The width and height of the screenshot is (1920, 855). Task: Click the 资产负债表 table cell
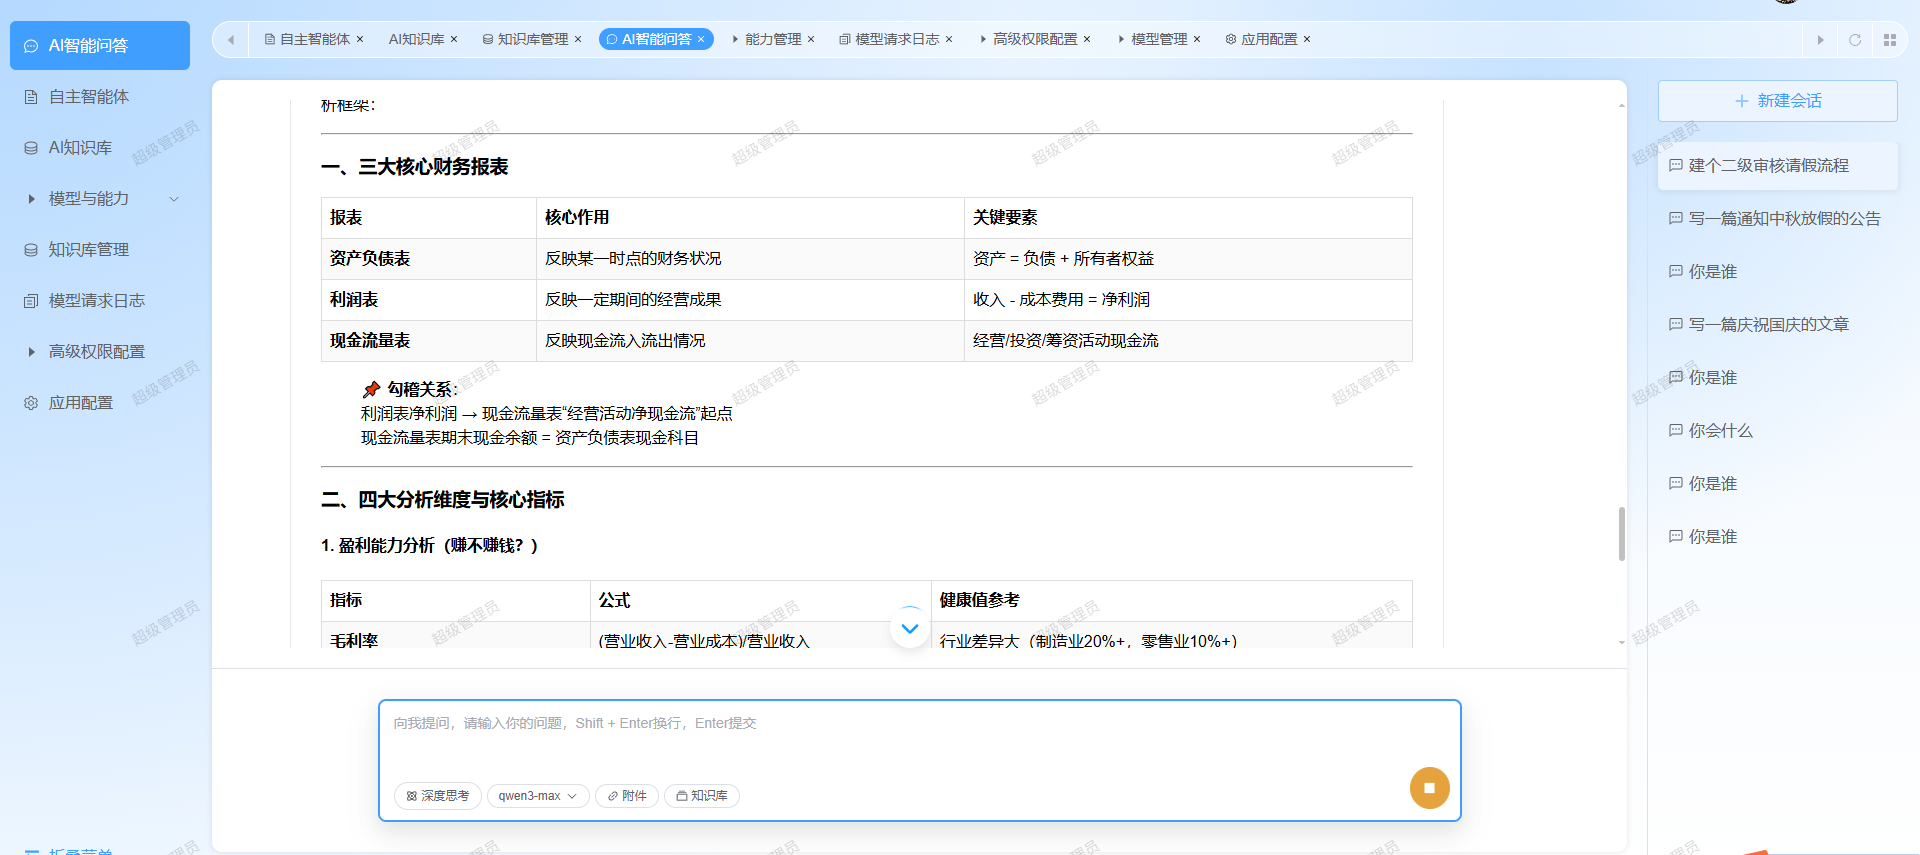pyautogui.click(x=428, y=259)
